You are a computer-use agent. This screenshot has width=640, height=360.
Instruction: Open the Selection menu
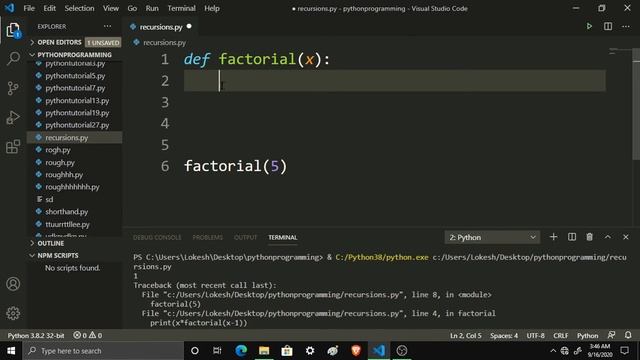point(79,8)
